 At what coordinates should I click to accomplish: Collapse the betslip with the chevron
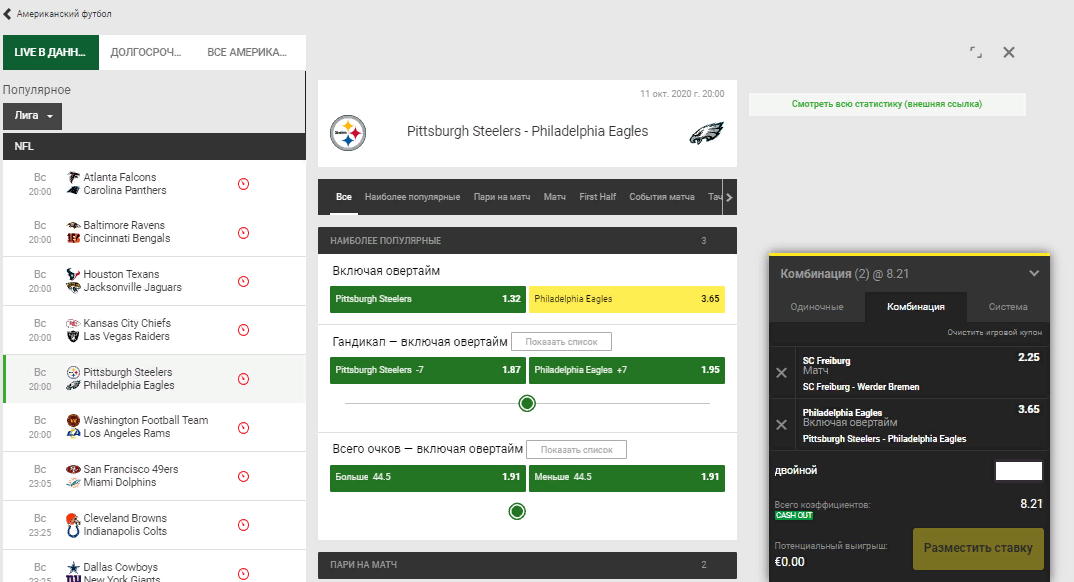[1034, 273]
